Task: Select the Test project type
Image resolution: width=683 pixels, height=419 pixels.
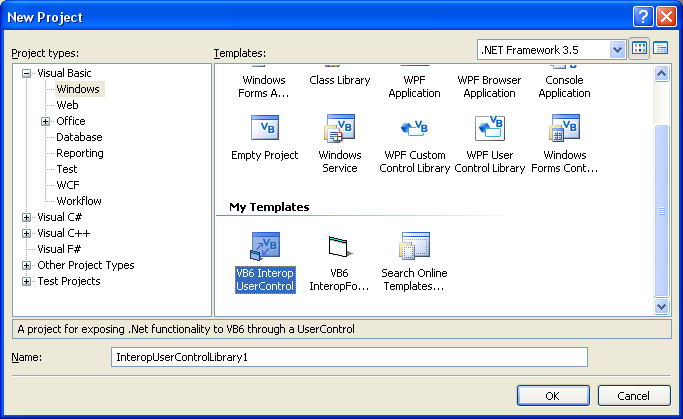Action: point(67,169)
